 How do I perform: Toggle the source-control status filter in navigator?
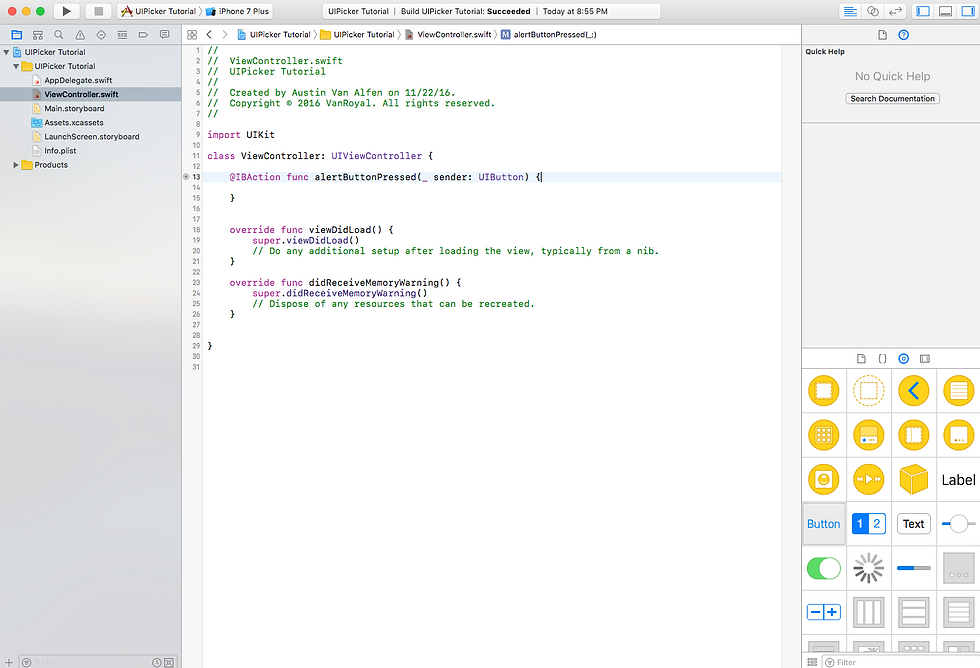[169, 662]
